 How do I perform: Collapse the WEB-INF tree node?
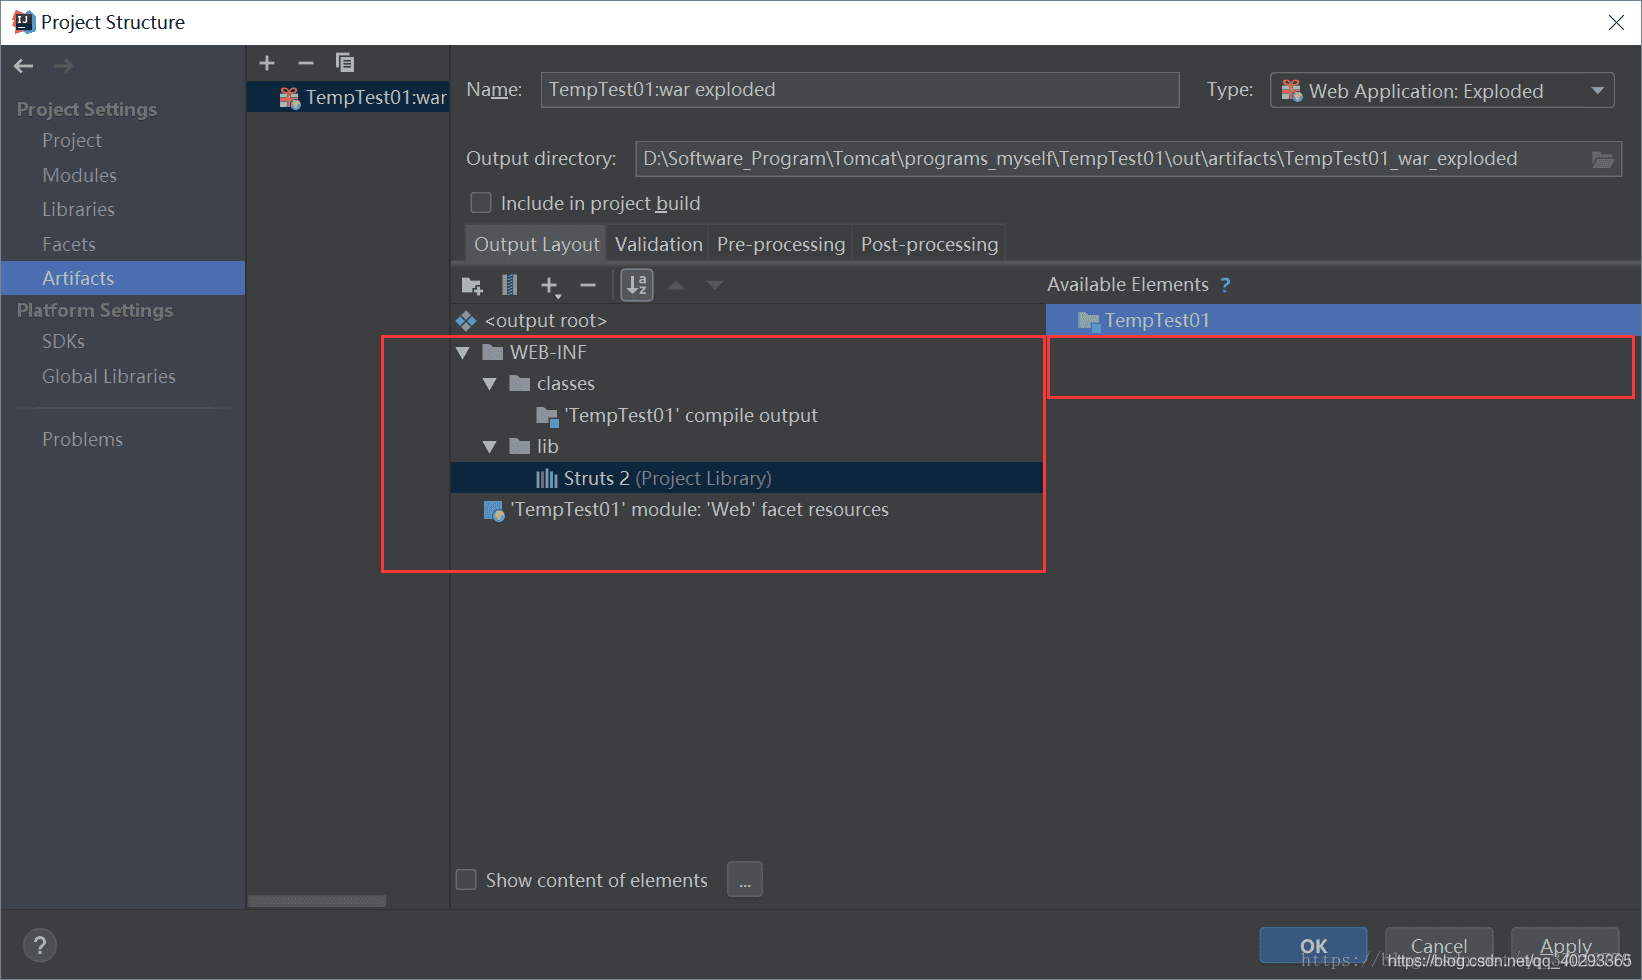tap(463, 351)
